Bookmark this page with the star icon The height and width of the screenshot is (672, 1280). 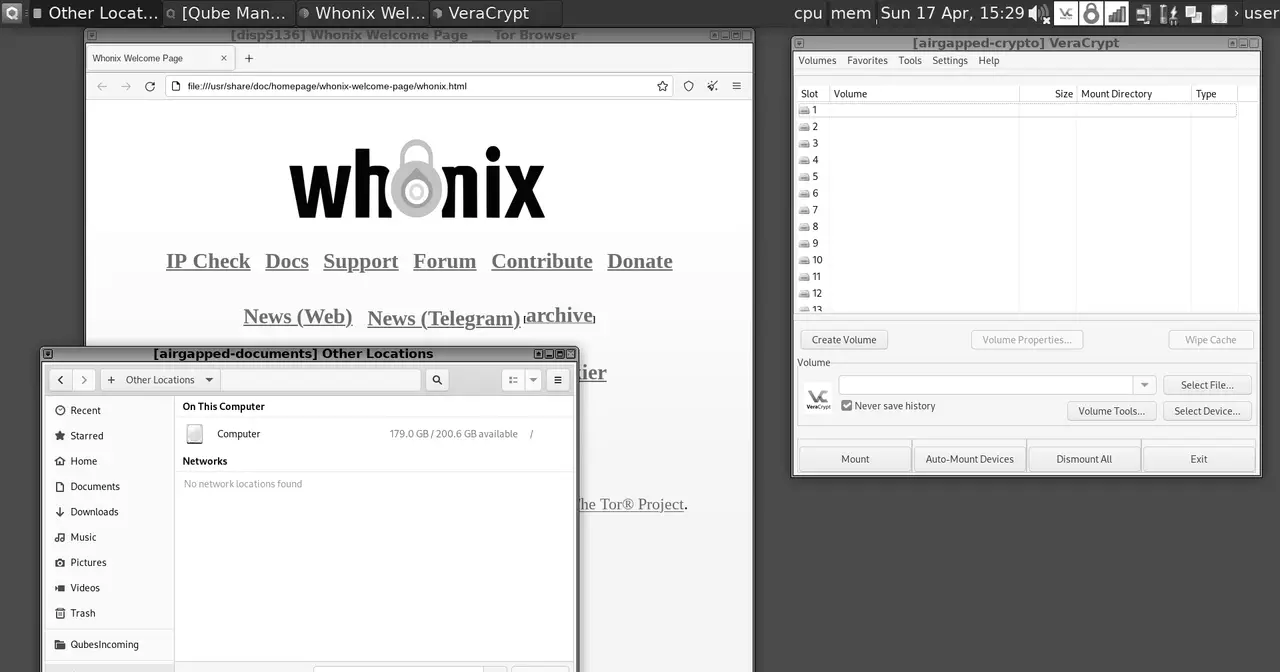point(662,86)
